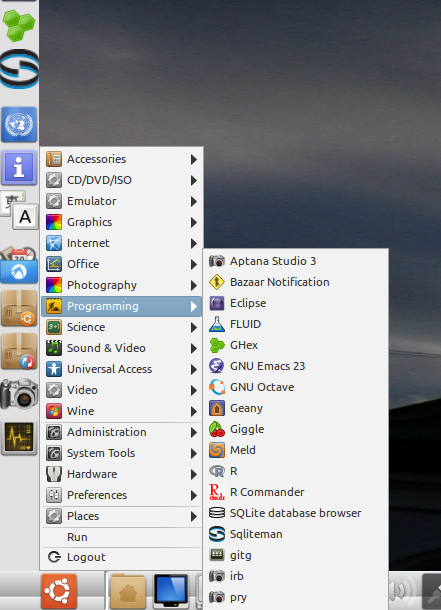This screenshot has height=610, width=441.
Task: Launch R Commander
Action: pos(296,492)
